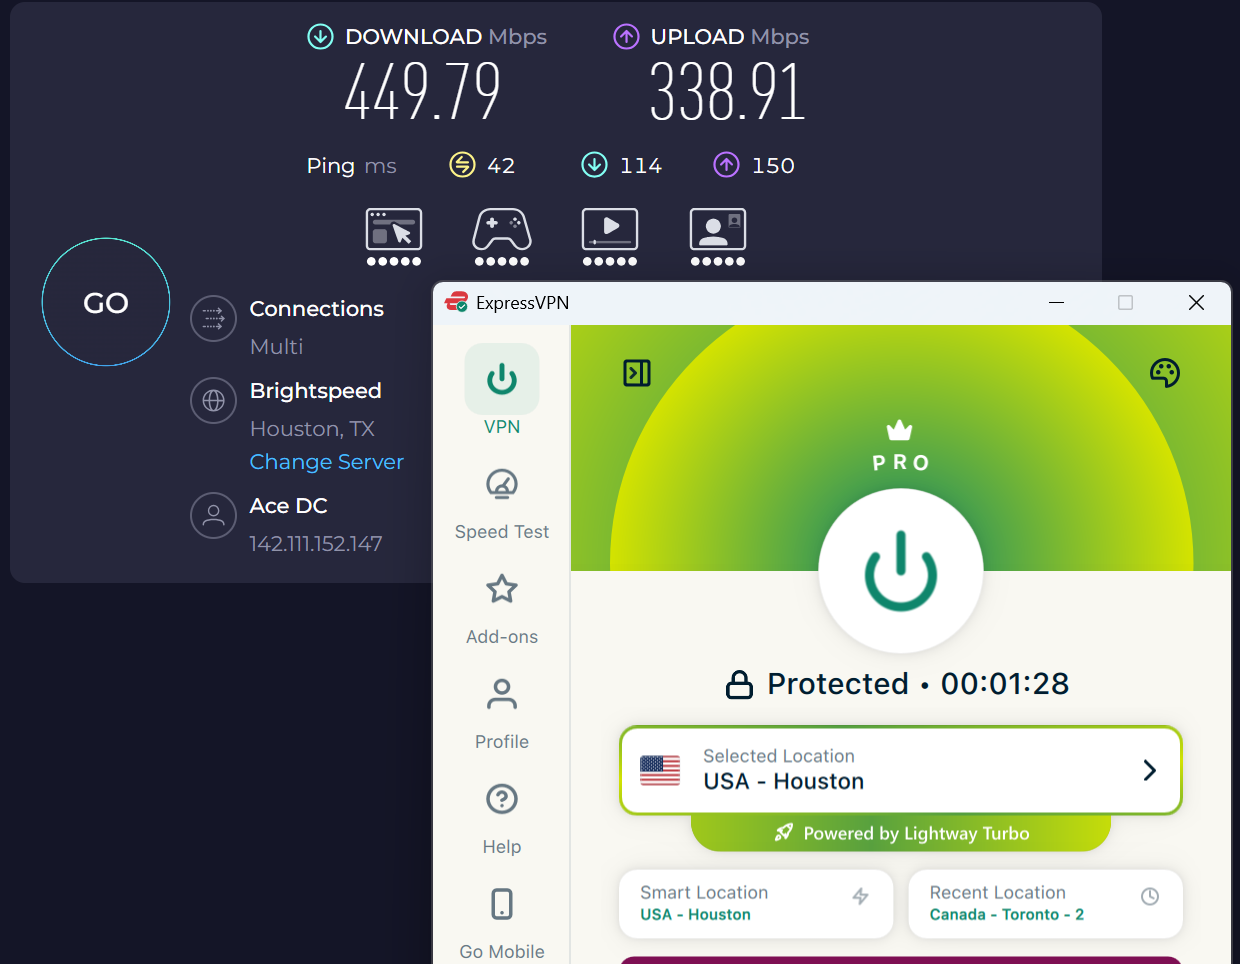Open Speed Test in ExpressVPN sidebar
Screen dimensions: 1240x964
pos(502,504)
